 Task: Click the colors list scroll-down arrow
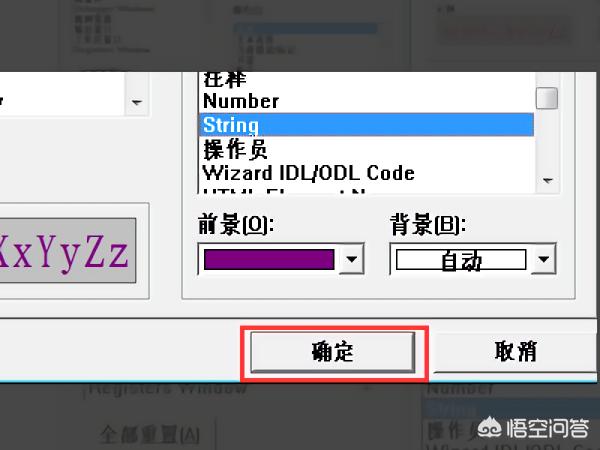point(546,179)
